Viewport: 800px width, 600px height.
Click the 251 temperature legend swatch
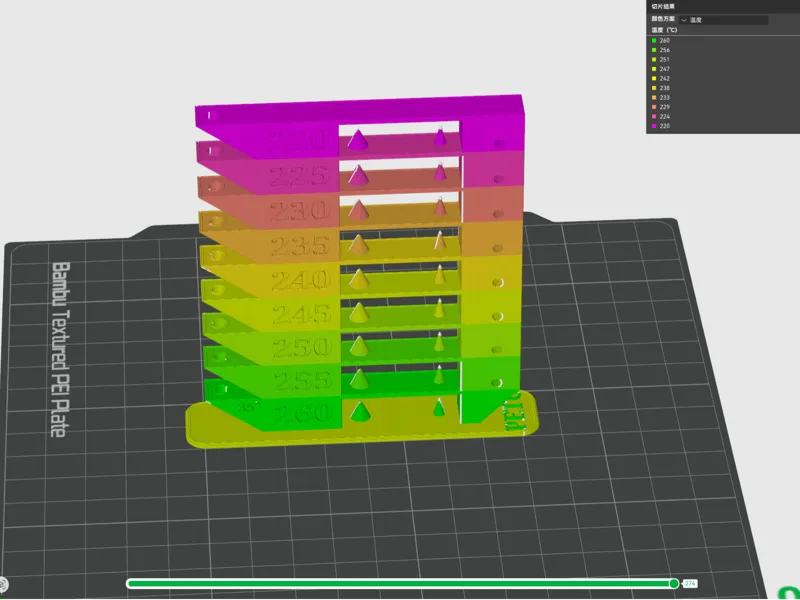click(654, 59)
